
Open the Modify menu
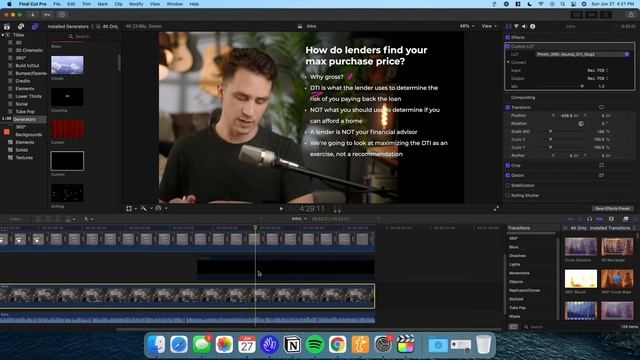(136, 4)
